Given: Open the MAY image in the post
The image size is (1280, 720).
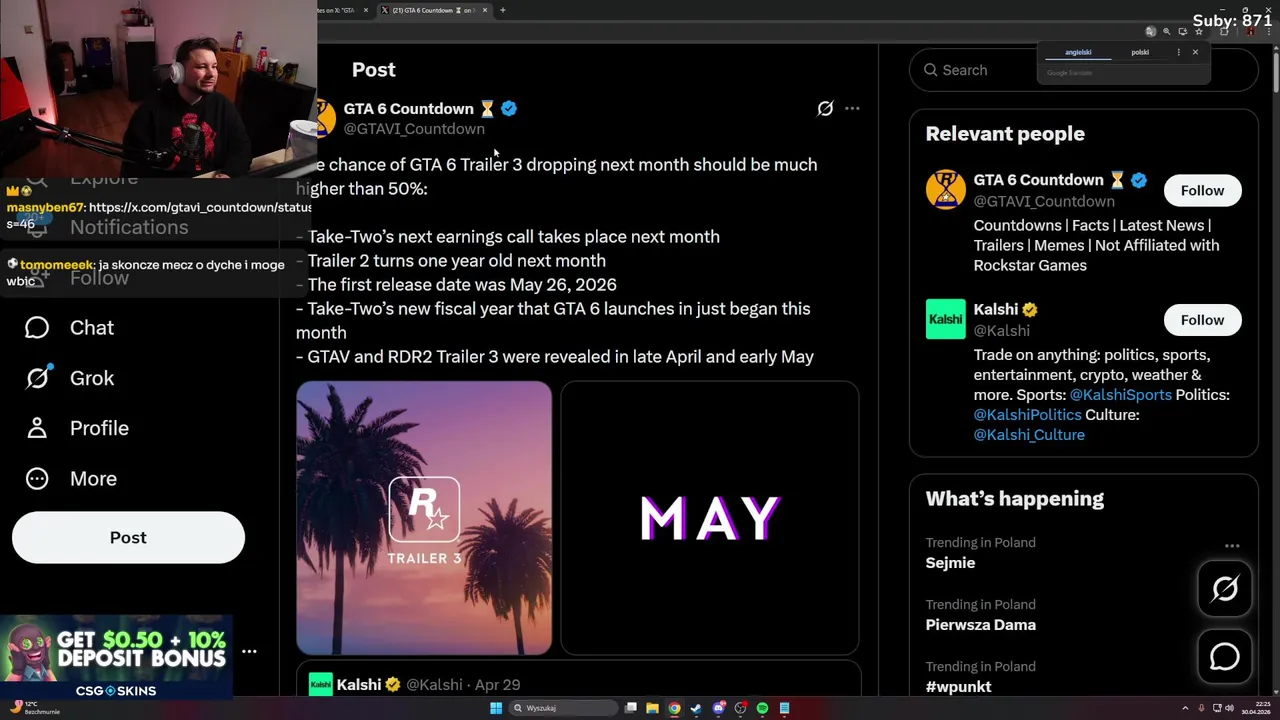Looking at the screenshot, I should (x=709, y=518).
